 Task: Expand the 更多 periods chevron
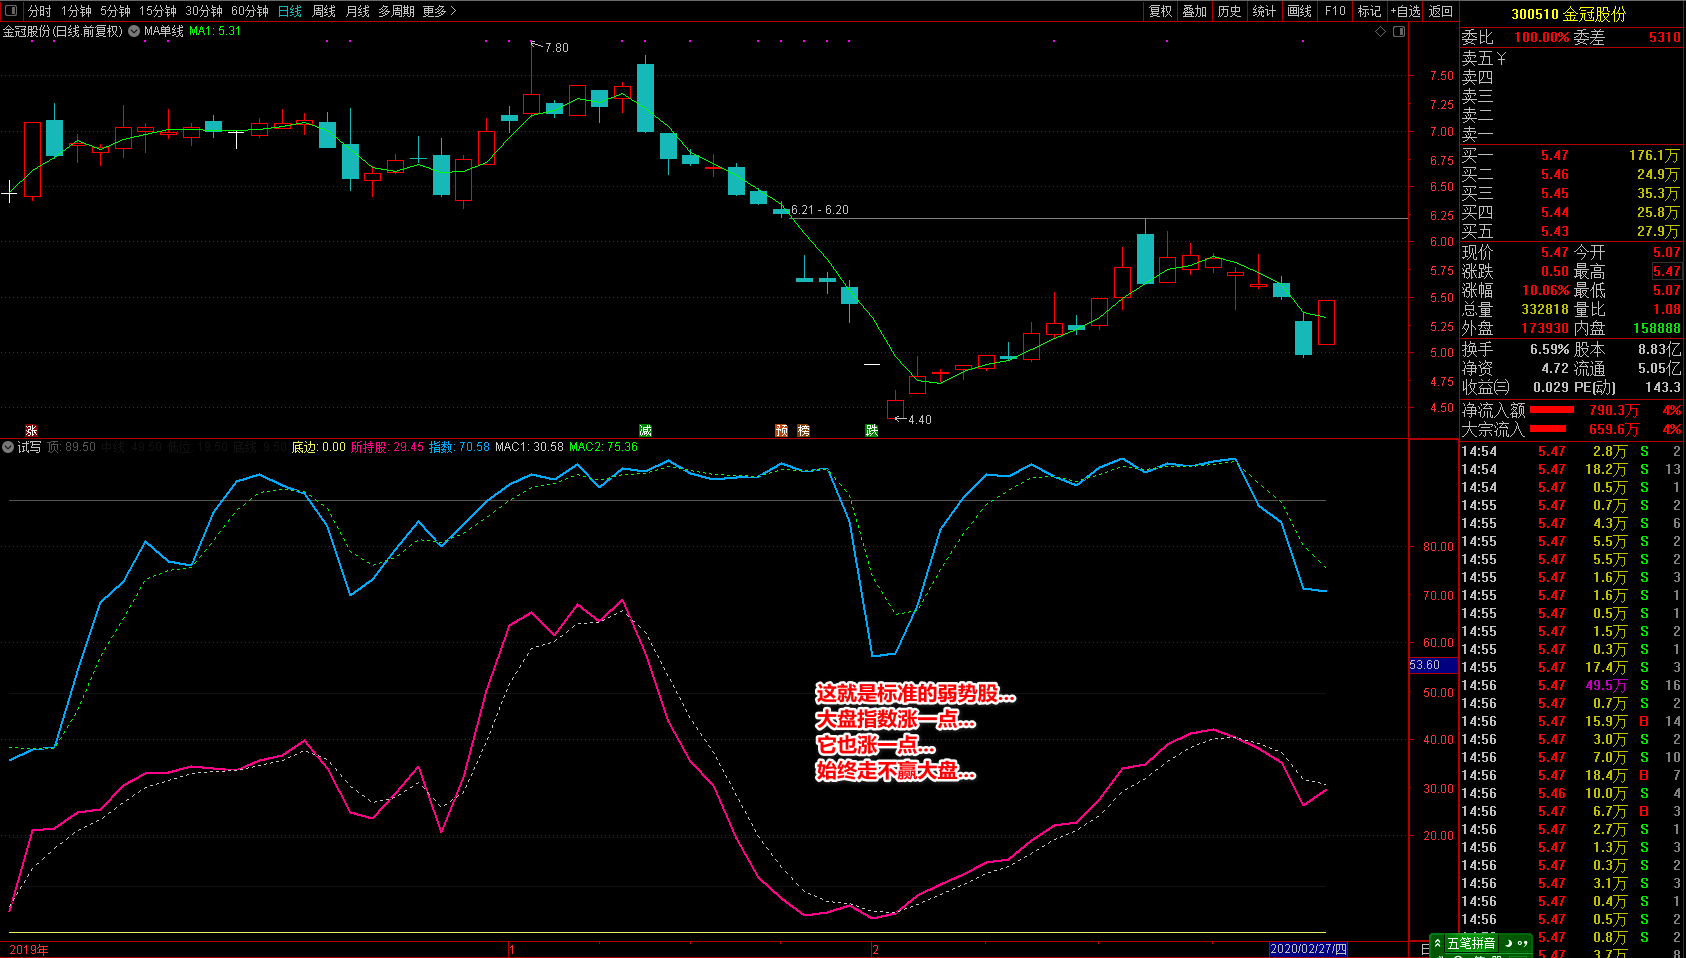[453, 11]
